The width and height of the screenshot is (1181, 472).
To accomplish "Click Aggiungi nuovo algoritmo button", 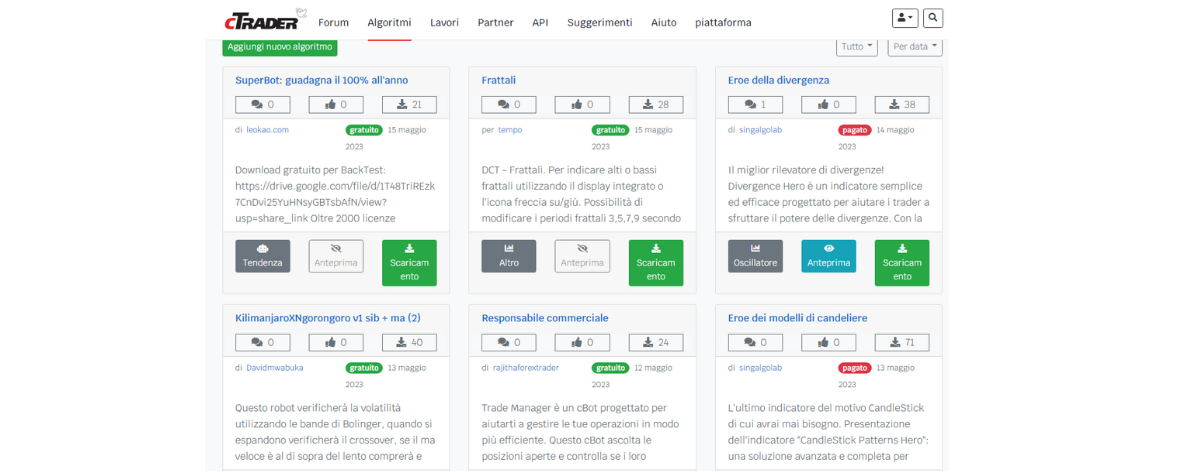I will point(280,47).
